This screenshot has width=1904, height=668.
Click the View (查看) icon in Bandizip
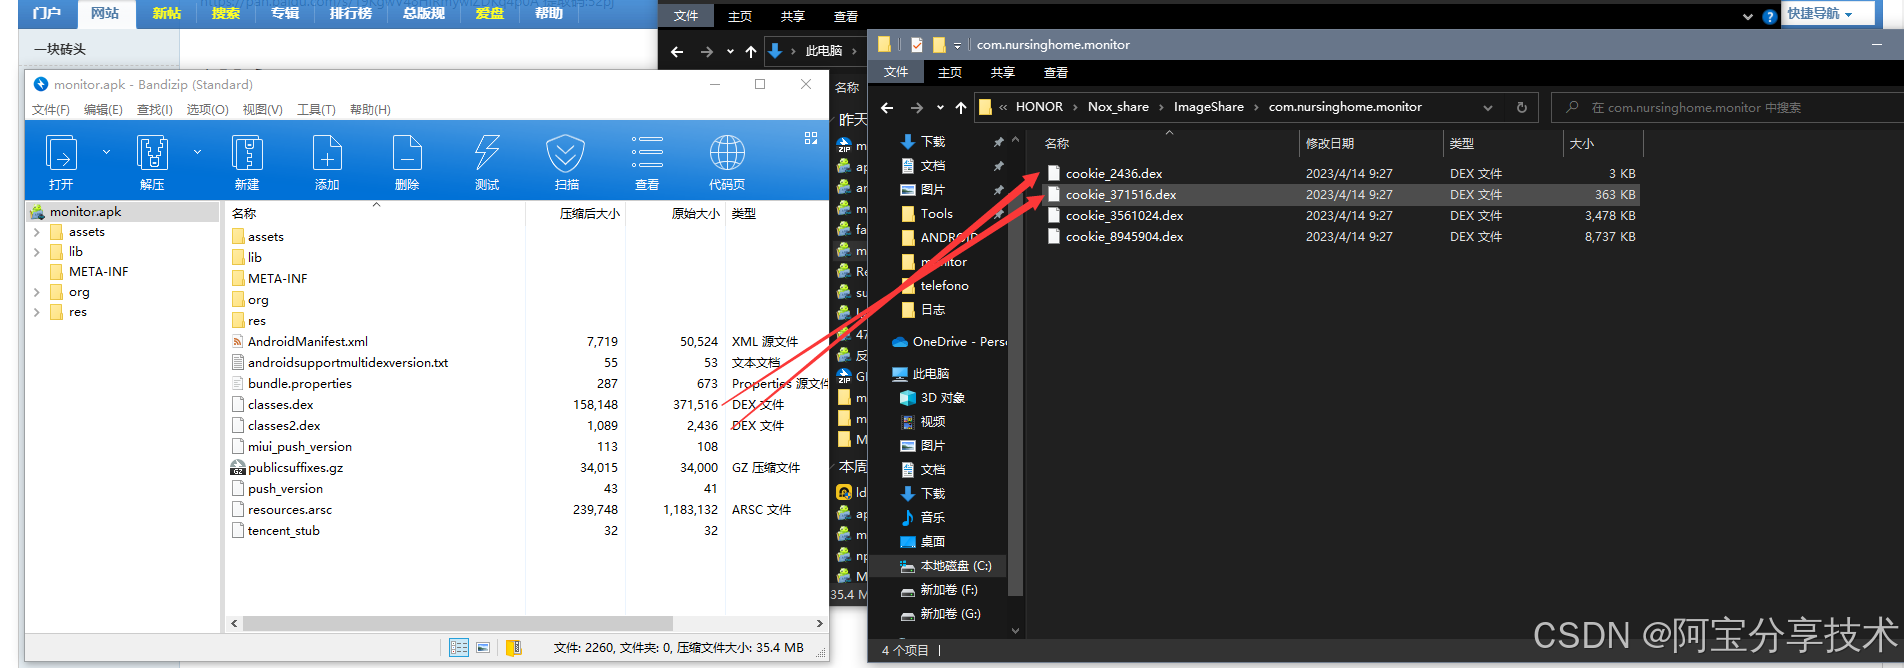coord(647,153)
